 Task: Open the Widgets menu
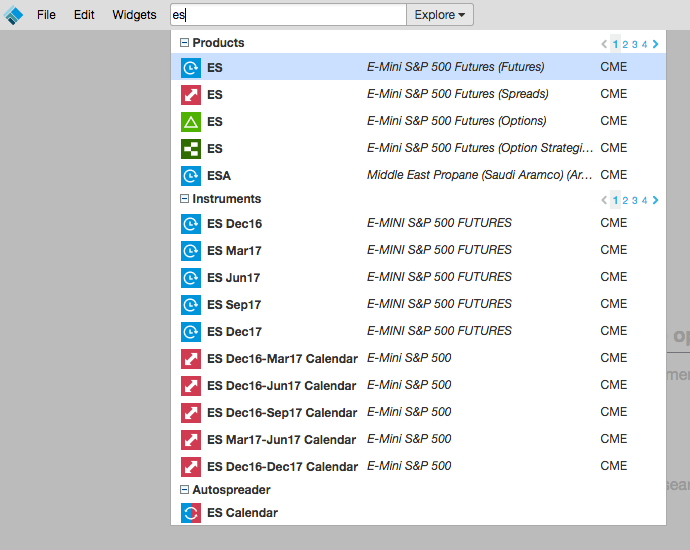click(134, 15)
